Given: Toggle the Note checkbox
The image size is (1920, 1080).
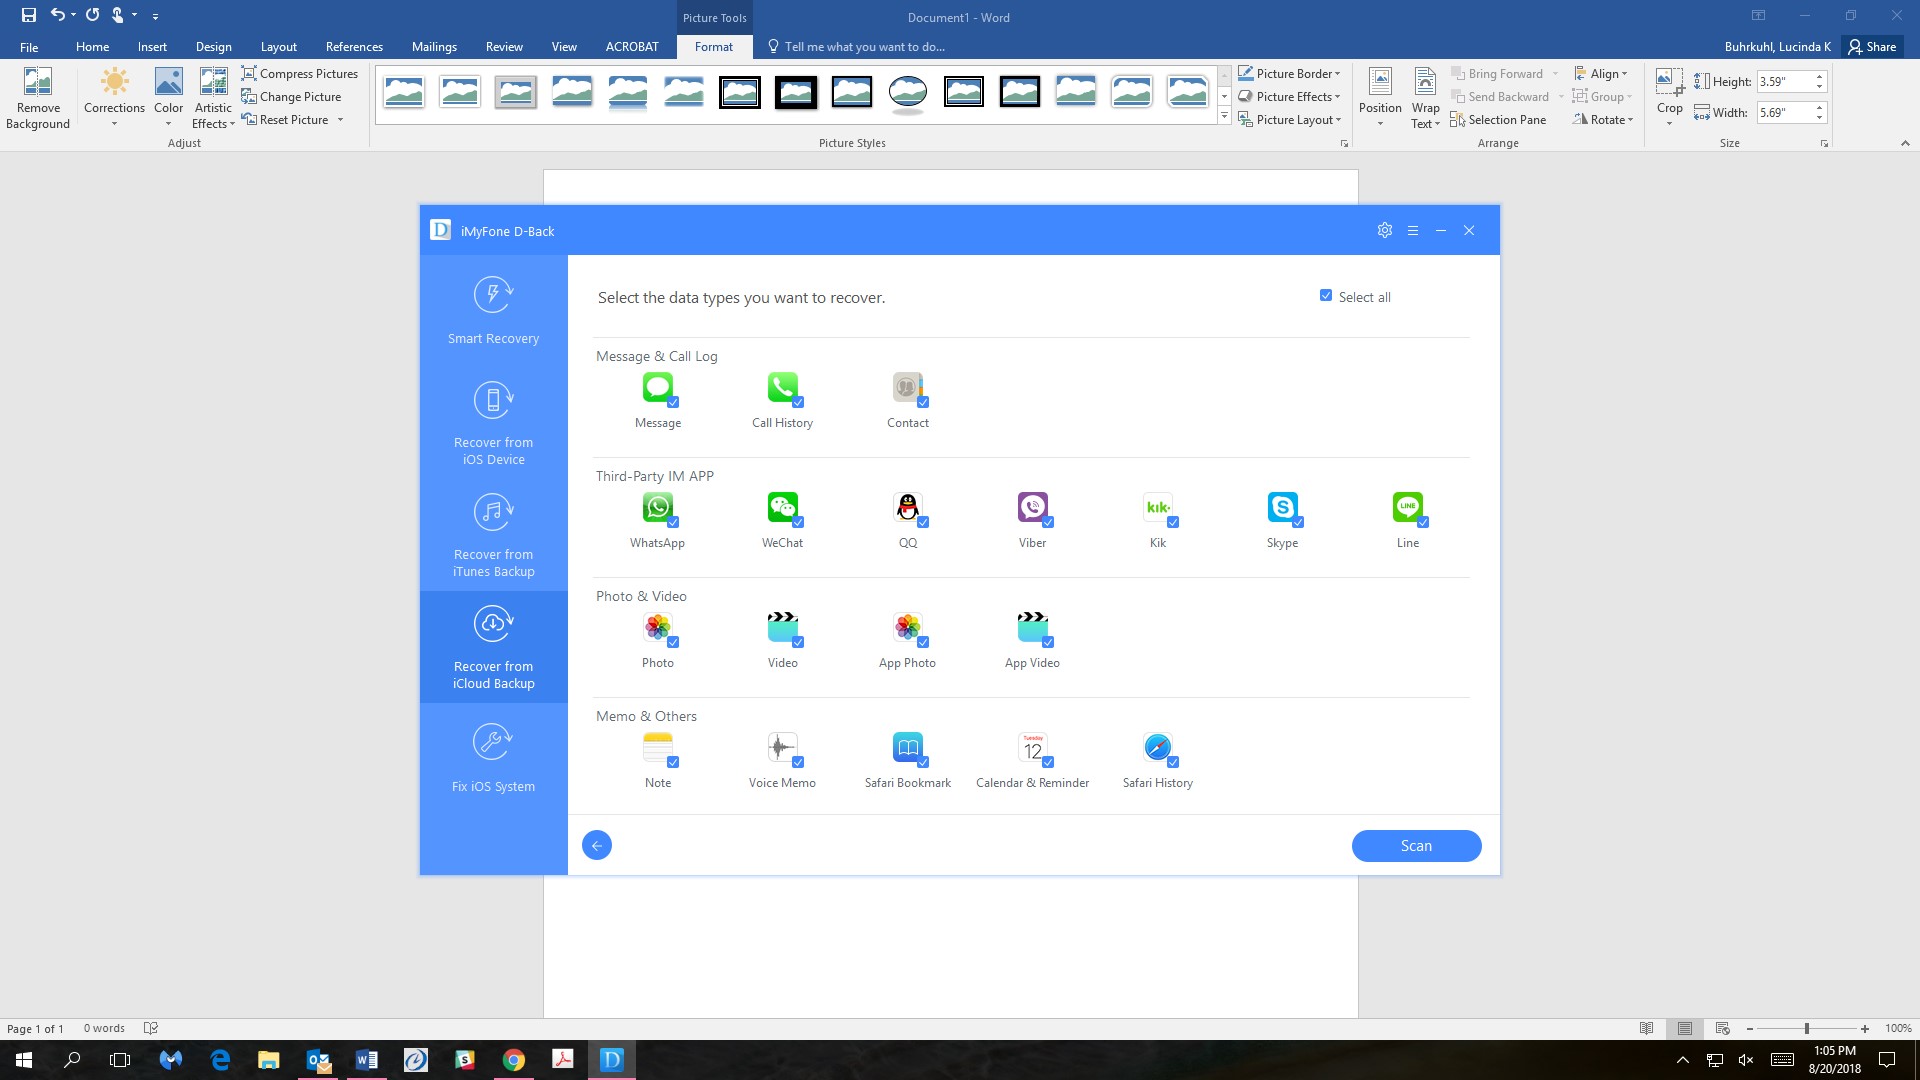Looking at the screenshot, I should pos(673,762).
